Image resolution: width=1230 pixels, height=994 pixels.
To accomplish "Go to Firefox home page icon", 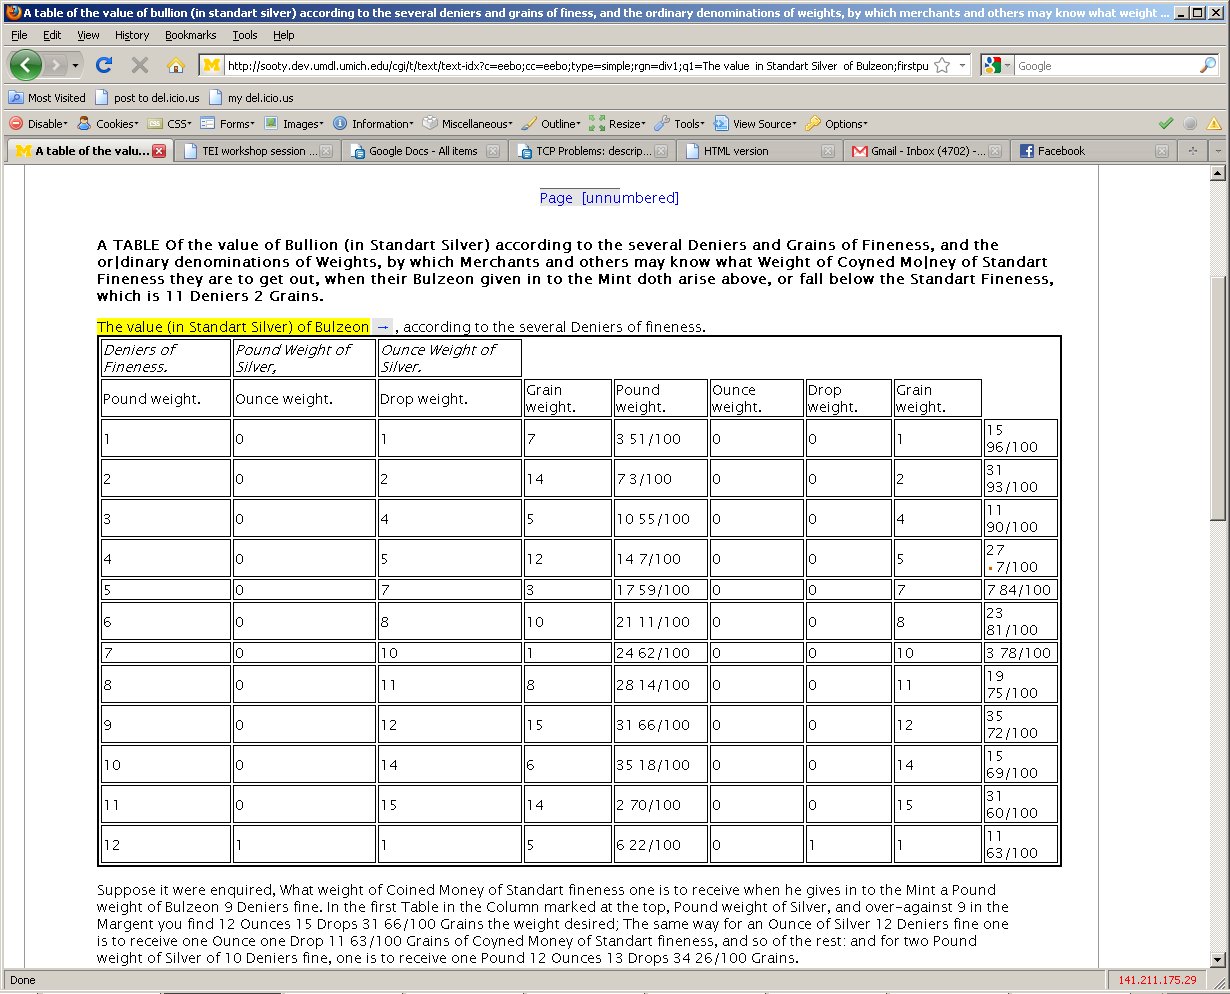I will click(x=175, y=65).
